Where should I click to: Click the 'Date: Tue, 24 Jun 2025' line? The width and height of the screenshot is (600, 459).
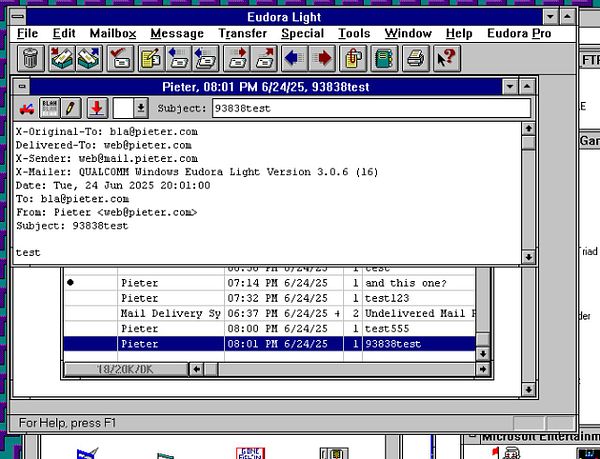113,186
